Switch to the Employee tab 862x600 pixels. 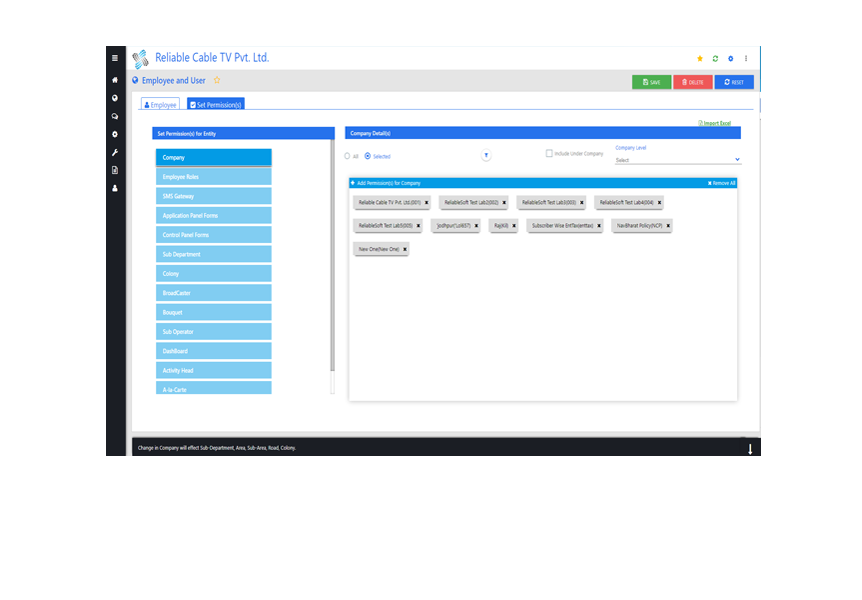(160, 104)
